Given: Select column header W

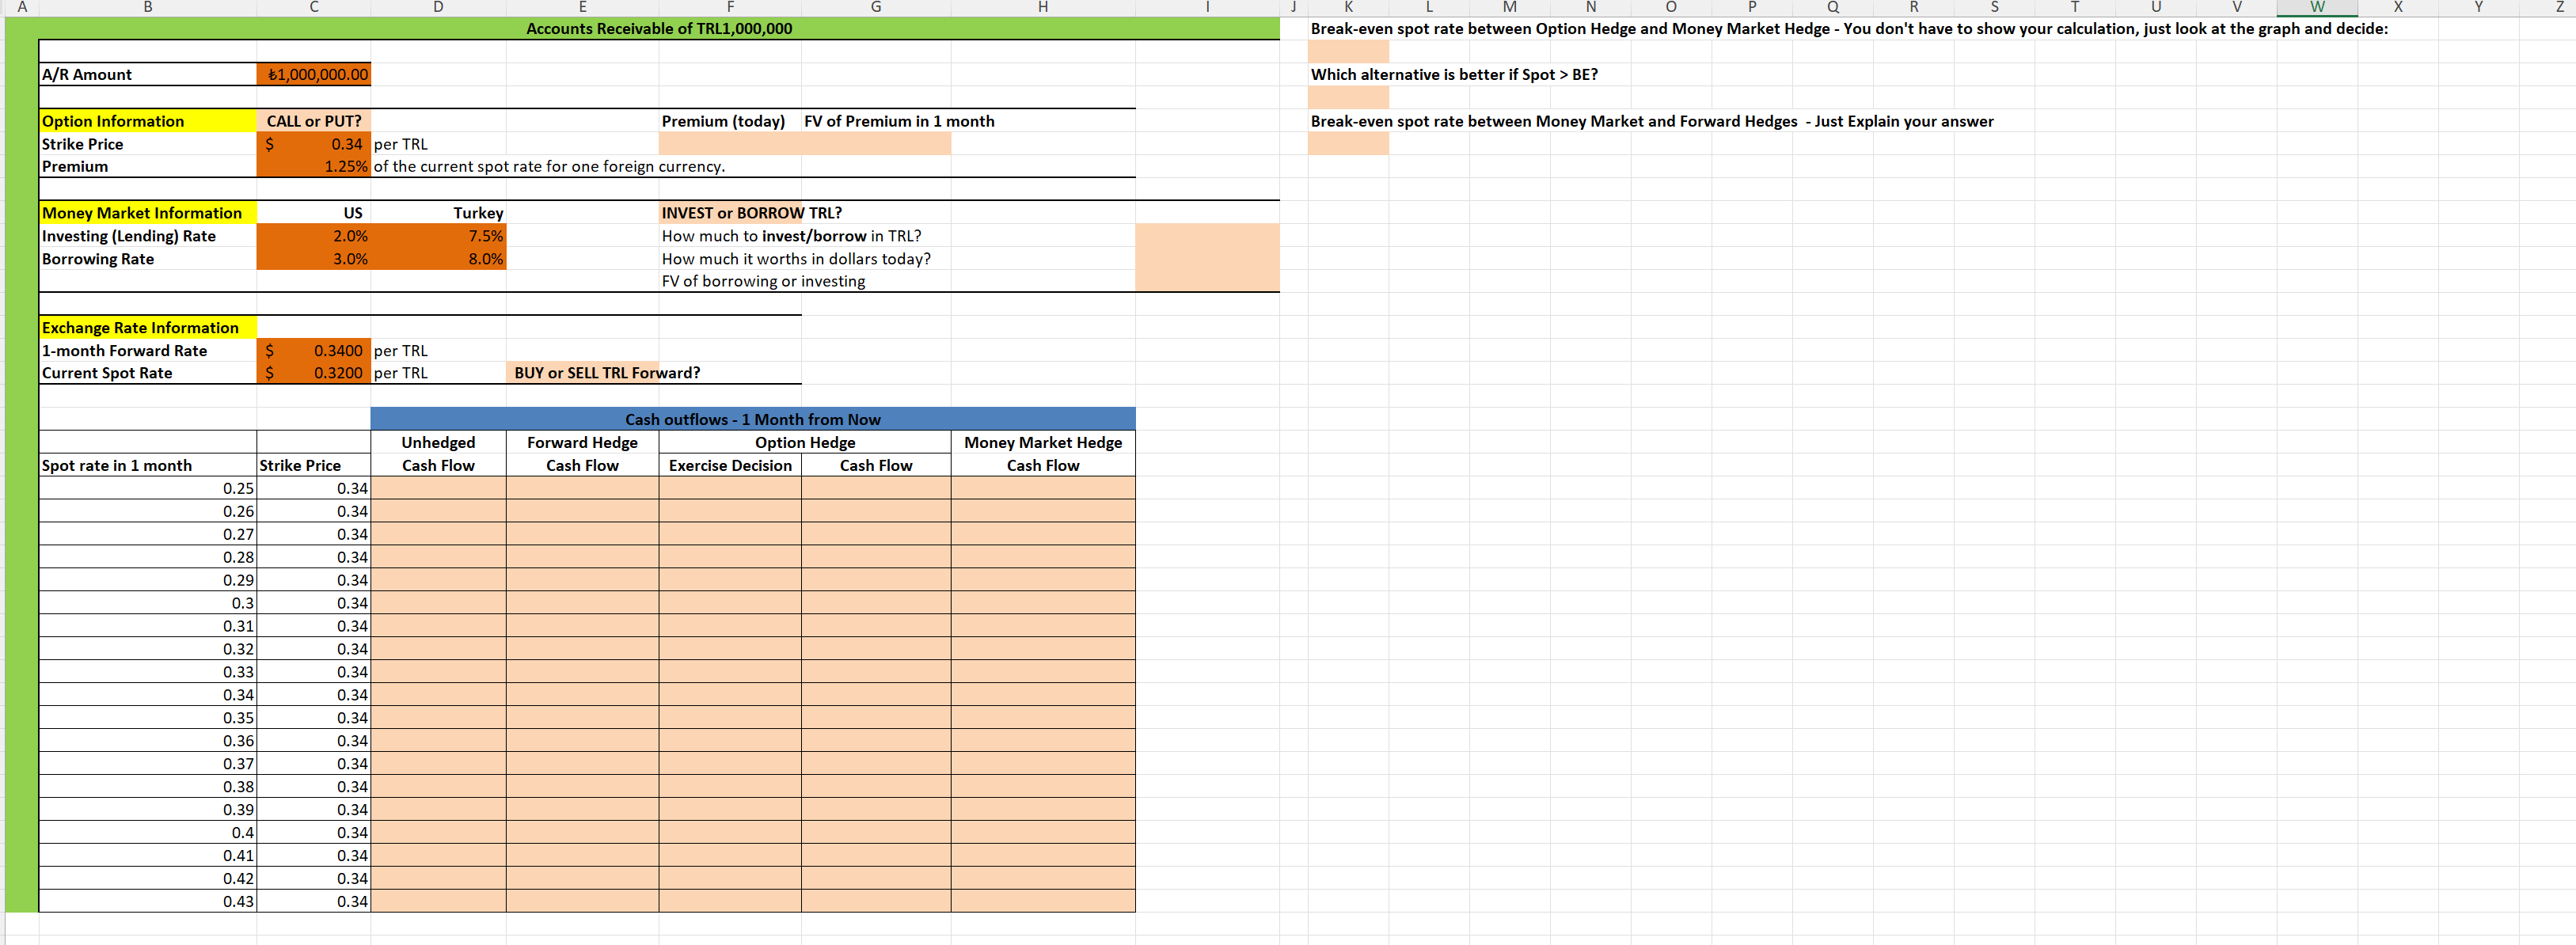Looking at the screenshot, I should point(2318,7).
